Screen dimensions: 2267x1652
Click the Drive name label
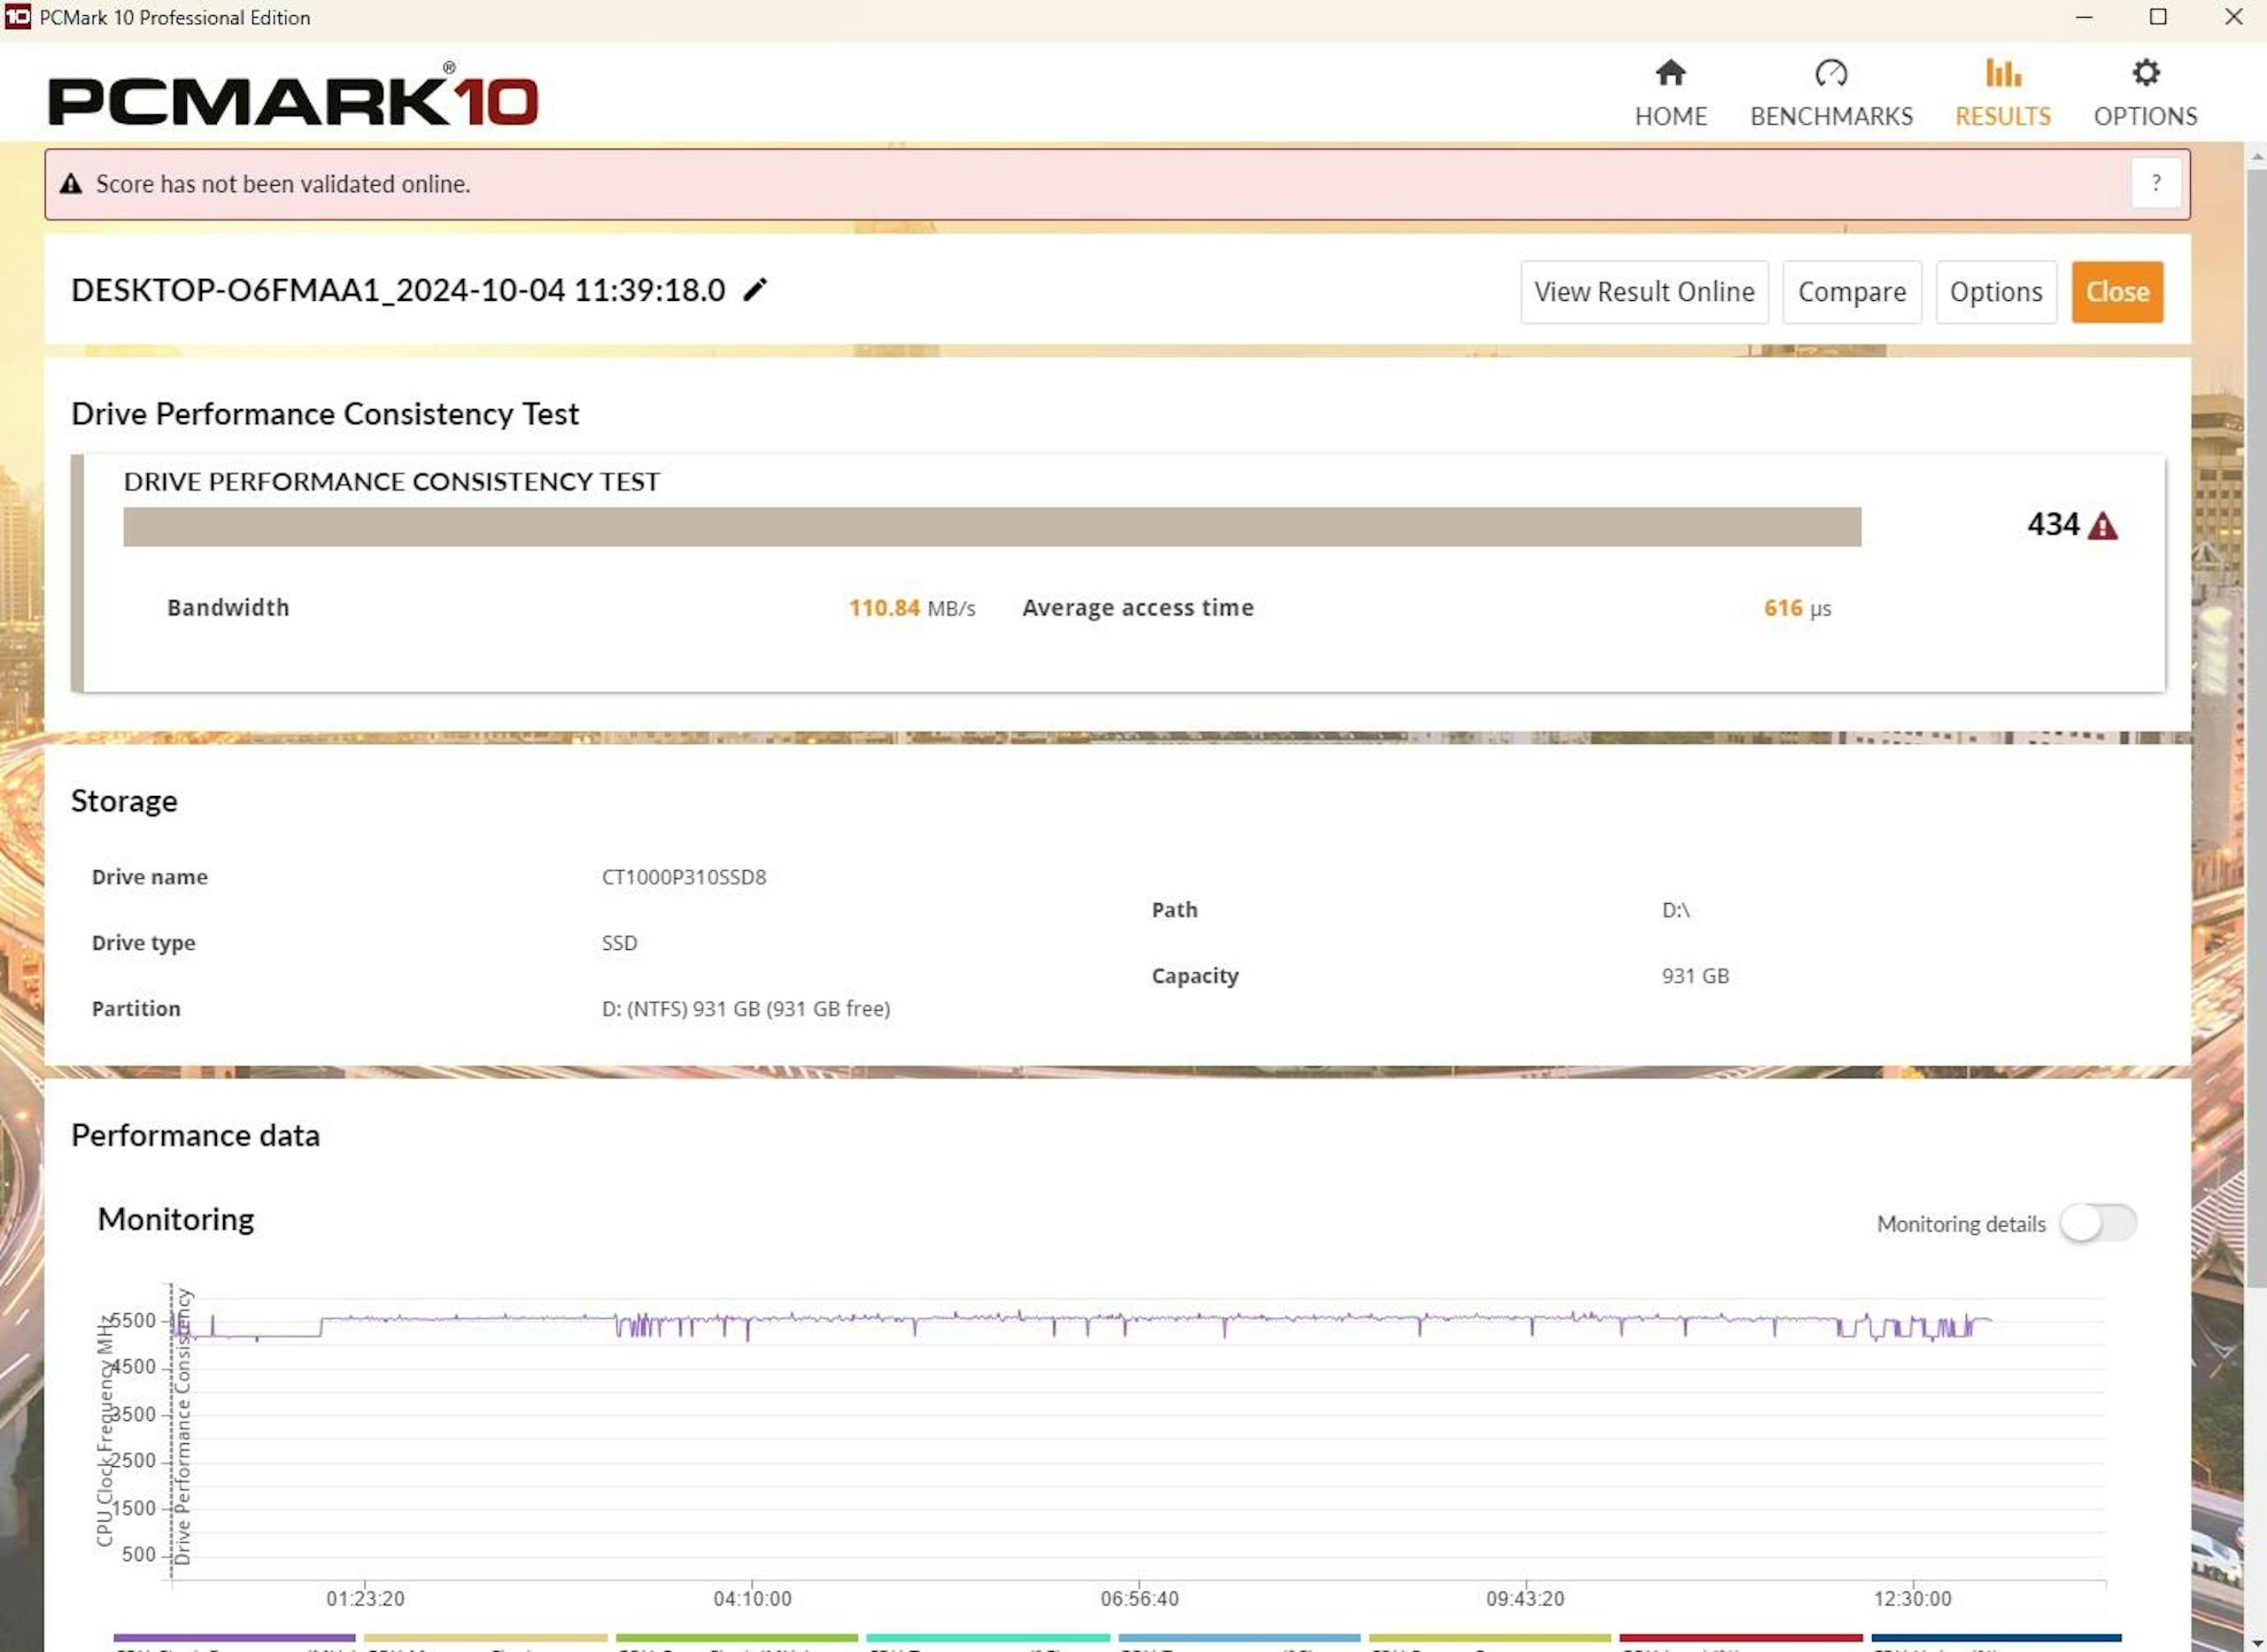pos(150,877)
